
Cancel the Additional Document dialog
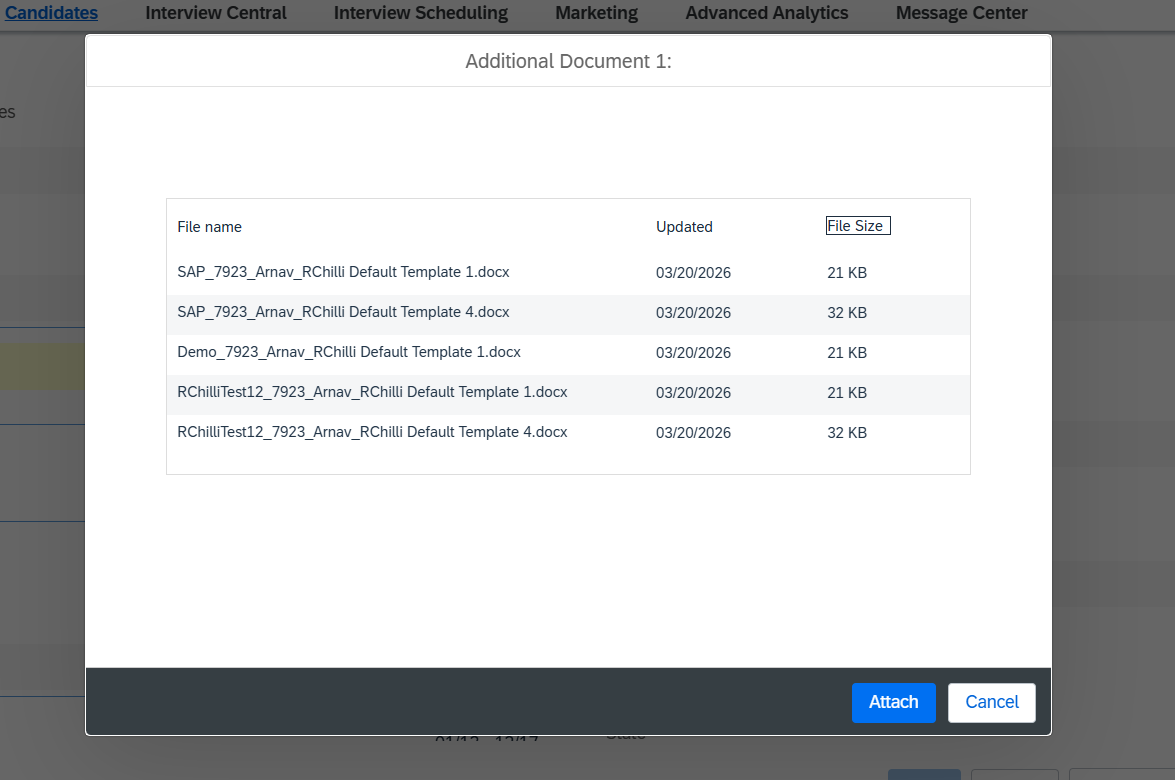coord(991,702)
